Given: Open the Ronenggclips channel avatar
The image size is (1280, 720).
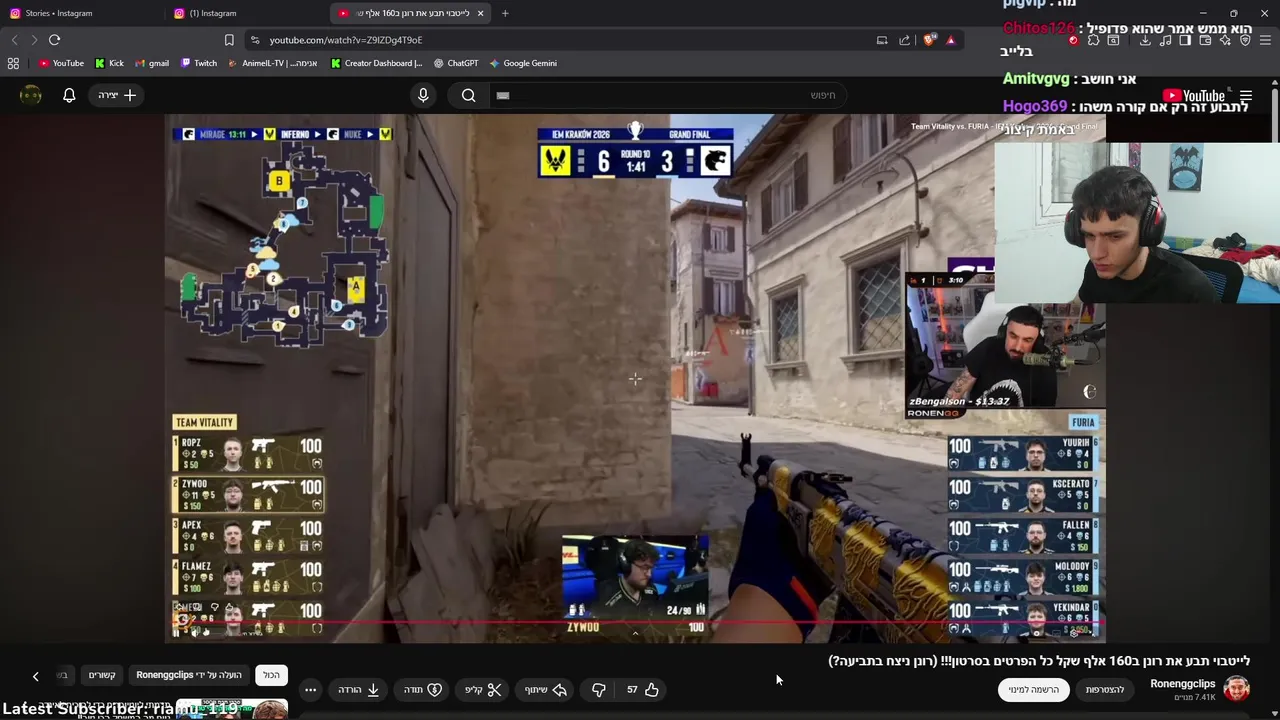Looking at the screenshot, I should (x=1237, y=689).
